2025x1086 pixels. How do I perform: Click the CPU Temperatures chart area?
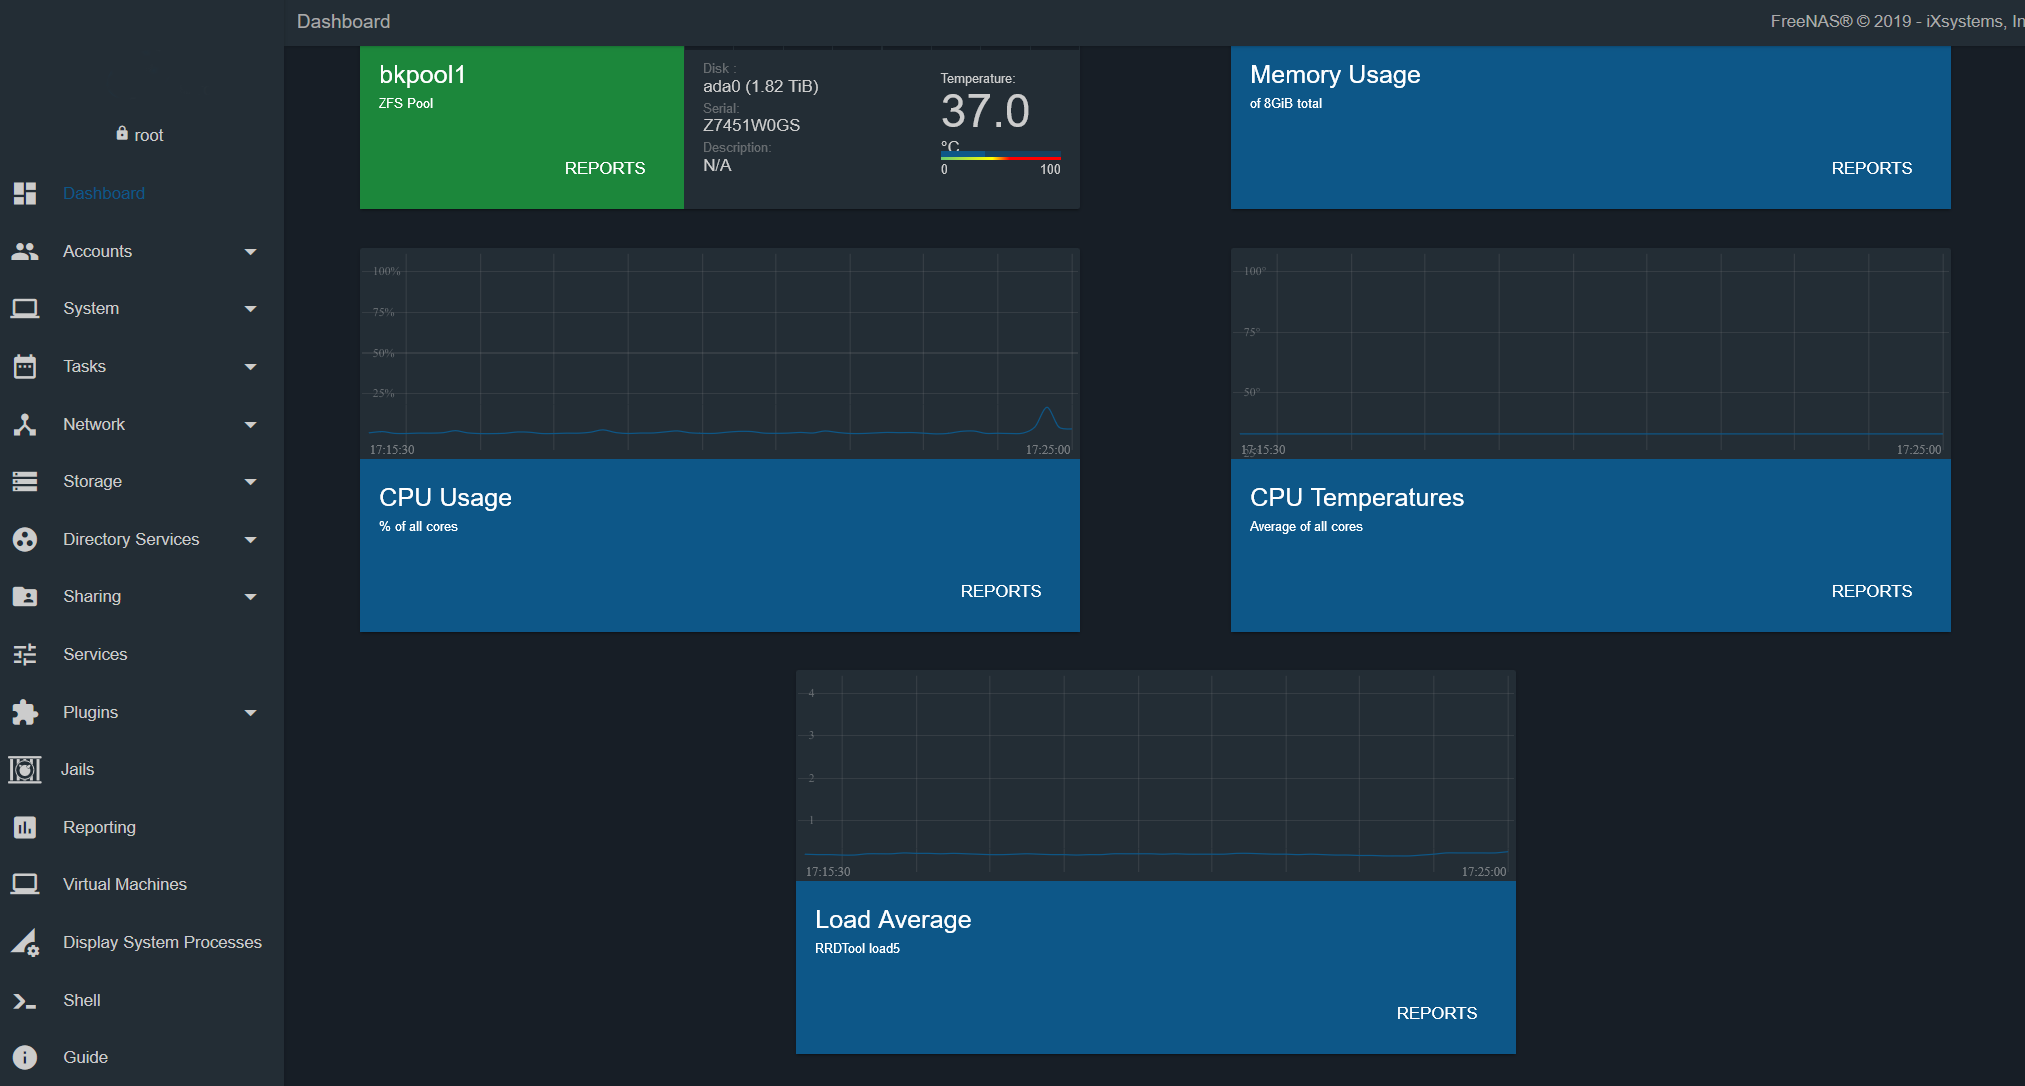click(1591, 354)
